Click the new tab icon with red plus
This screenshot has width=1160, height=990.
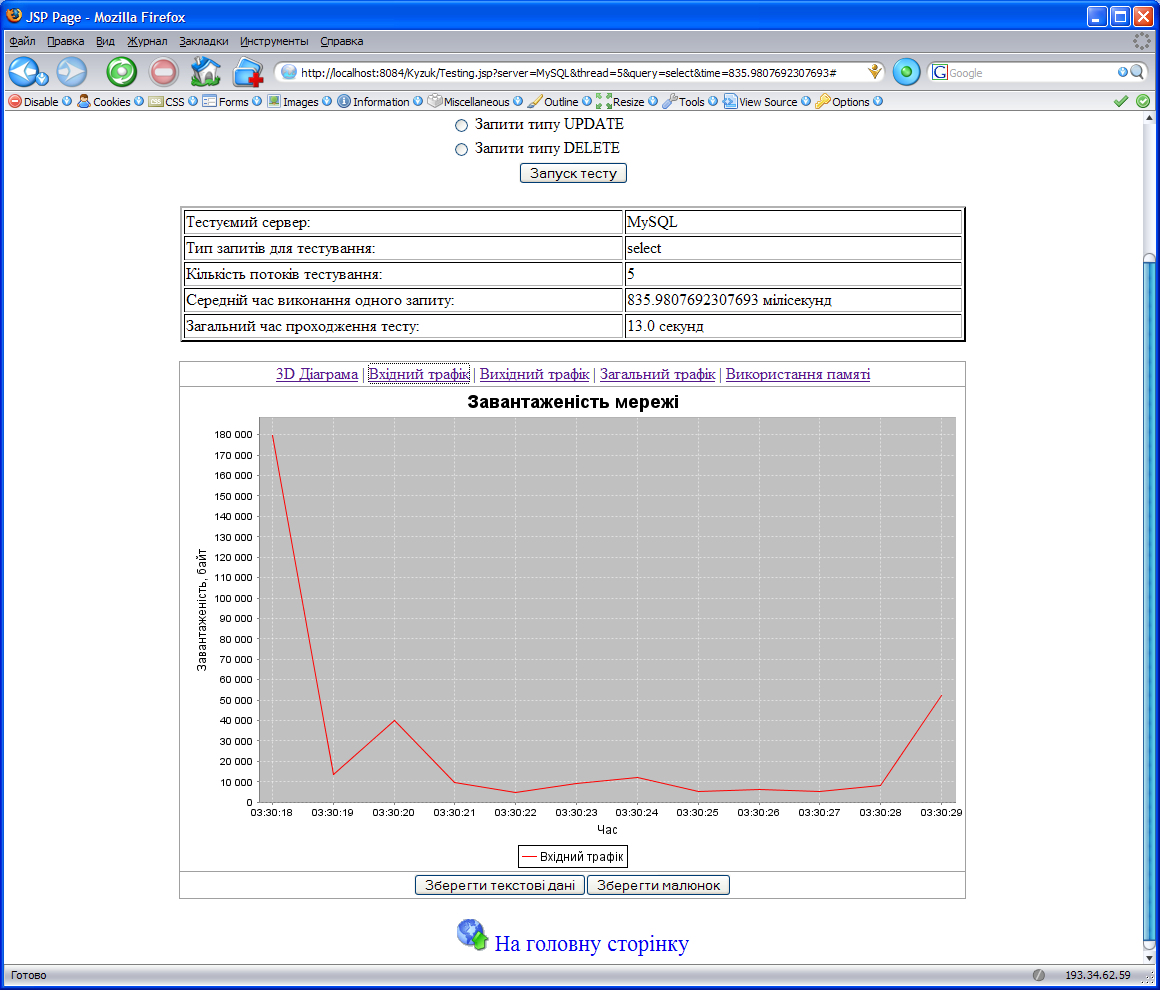[x=247, y=73]
